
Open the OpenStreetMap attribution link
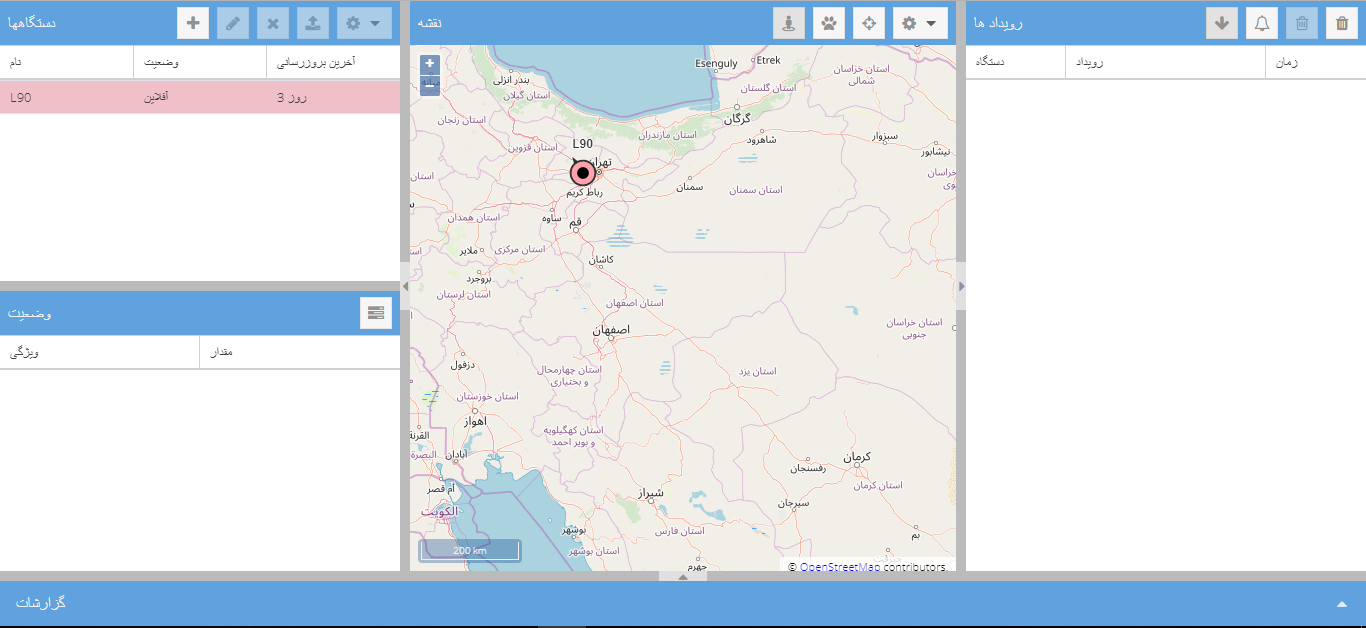pyautogui.click(x=840, y=567)
